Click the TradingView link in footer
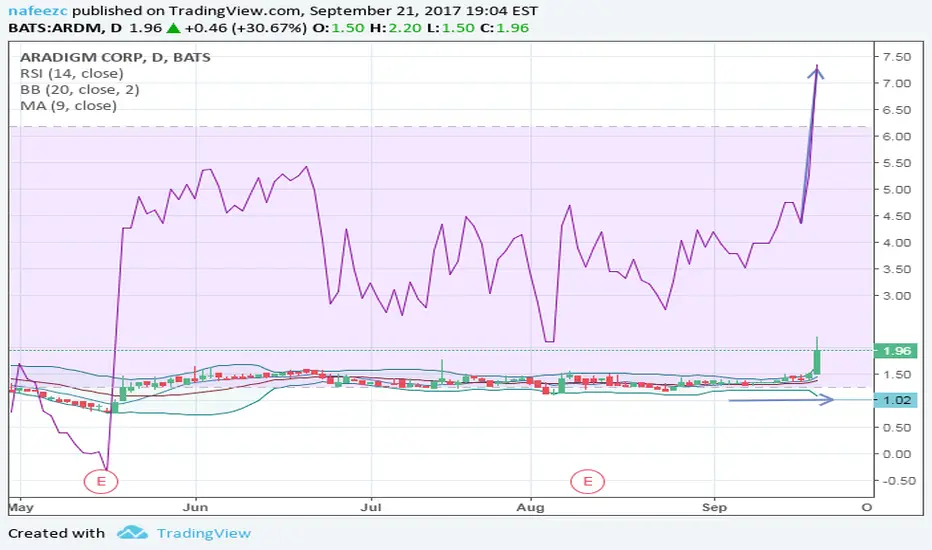The image size is (932, 550). [x=204, y=533]
